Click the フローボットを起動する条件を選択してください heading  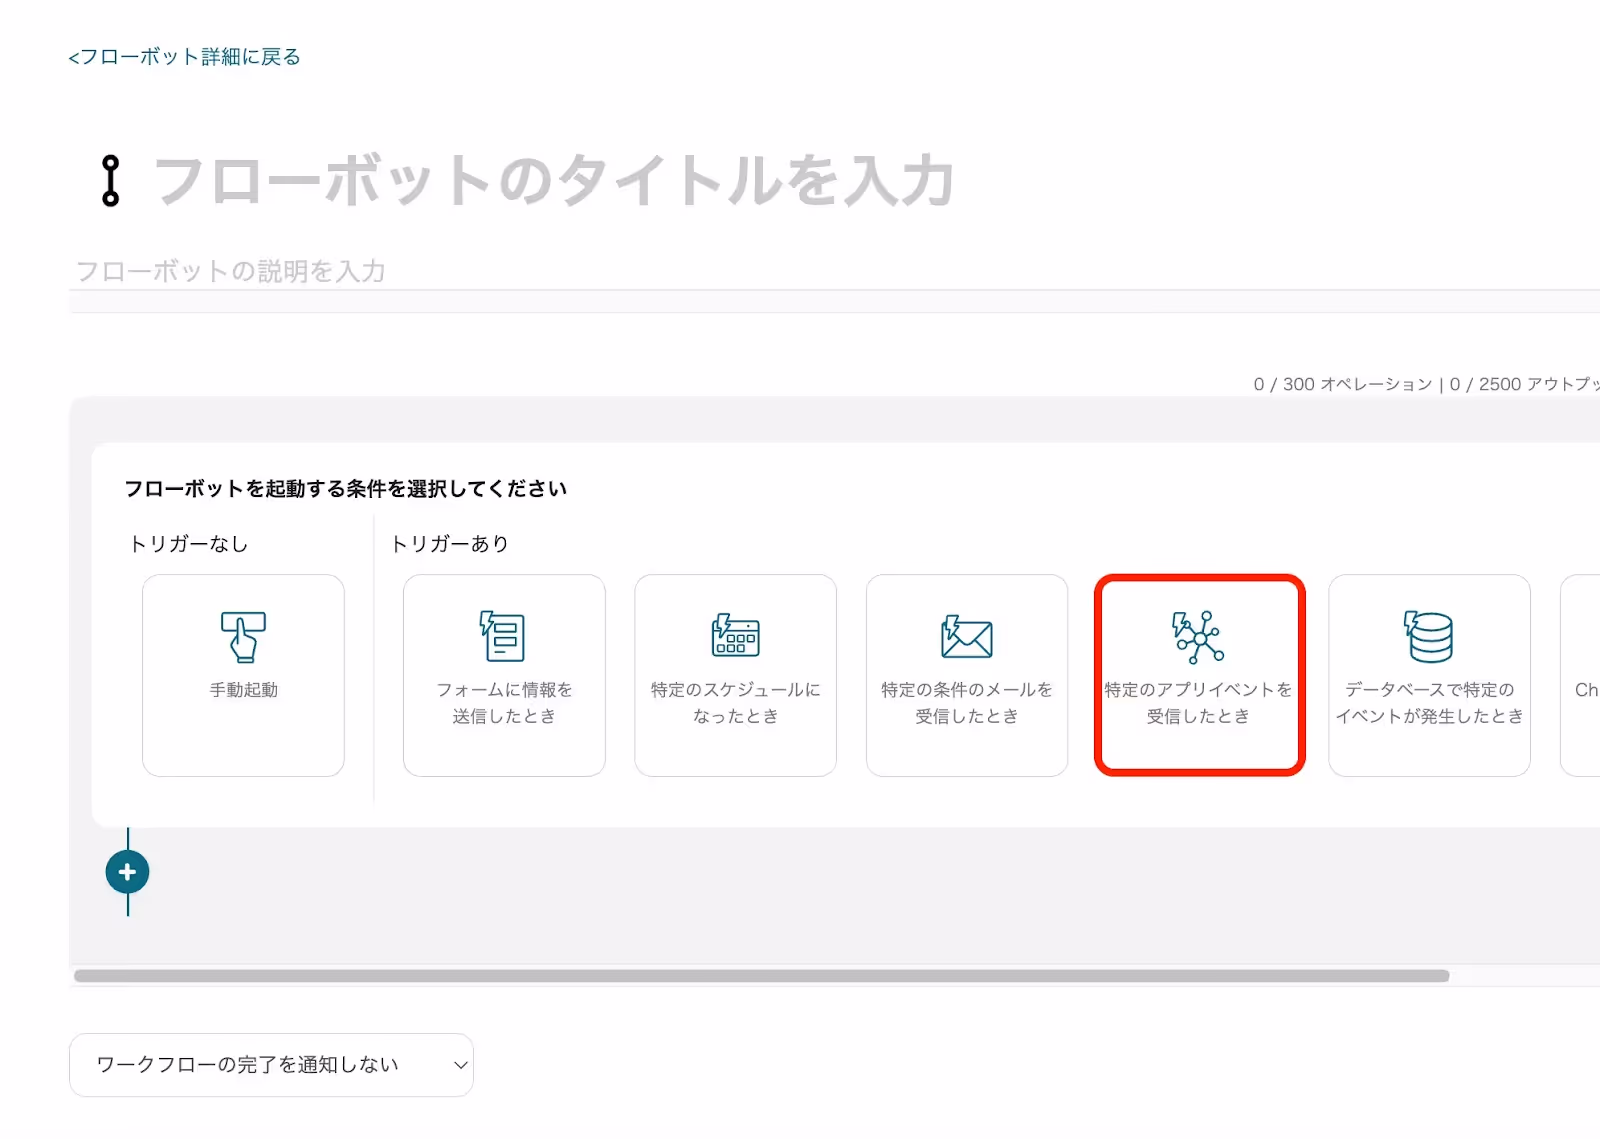pos(346,489)
